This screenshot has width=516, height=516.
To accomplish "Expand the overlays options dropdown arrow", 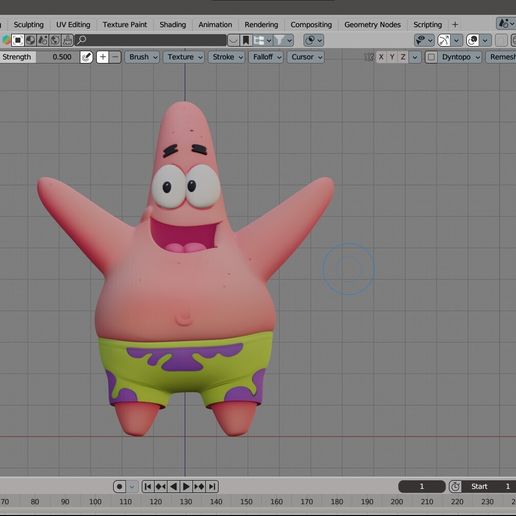I will click(485, 41).
